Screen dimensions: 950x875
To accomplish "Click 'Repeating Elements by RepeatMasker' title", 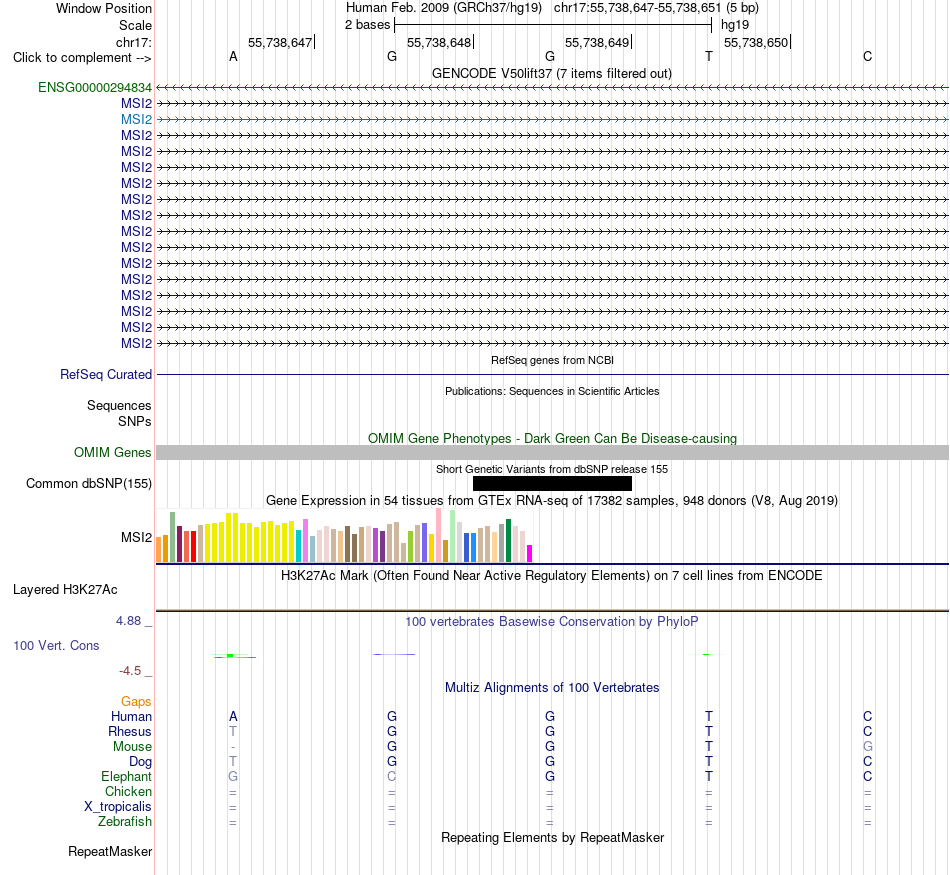I will (x=553, y=837).
